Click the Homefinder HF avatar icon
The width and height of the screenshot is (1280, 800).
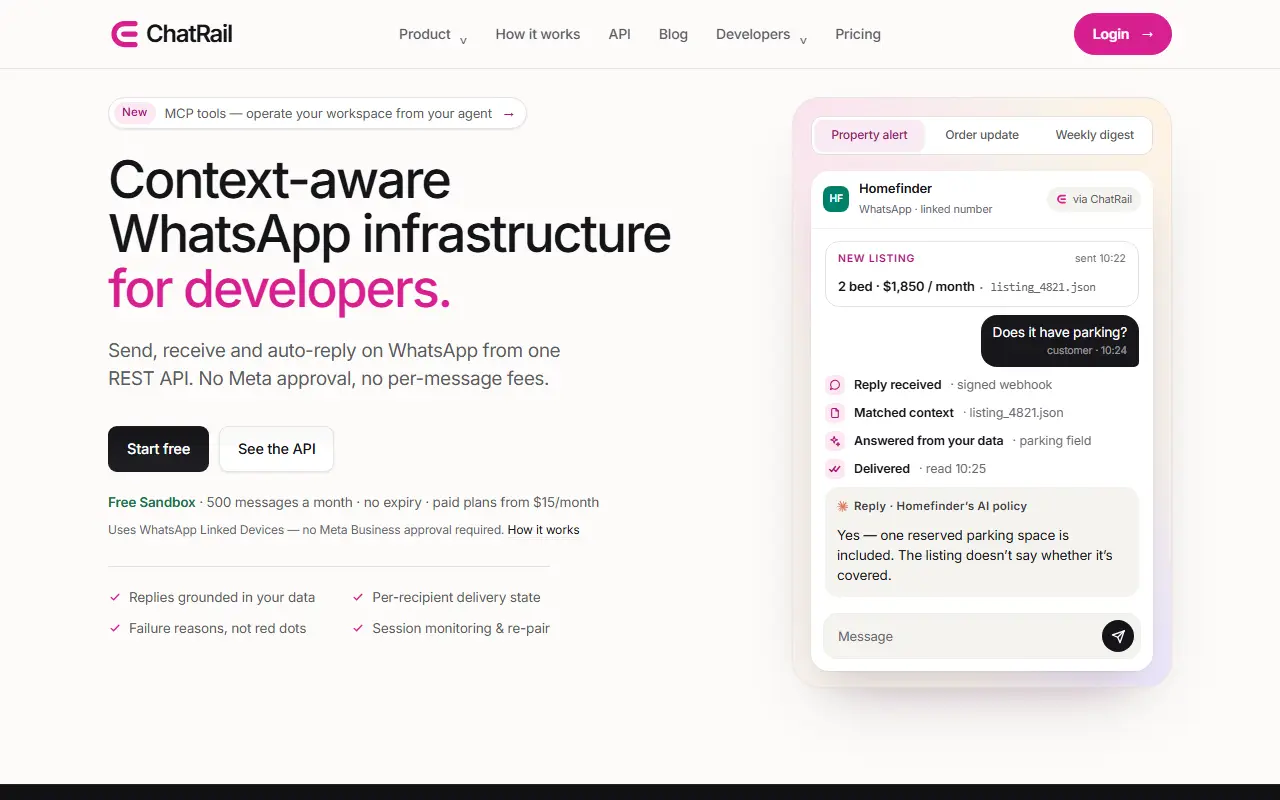pos(836,199)
